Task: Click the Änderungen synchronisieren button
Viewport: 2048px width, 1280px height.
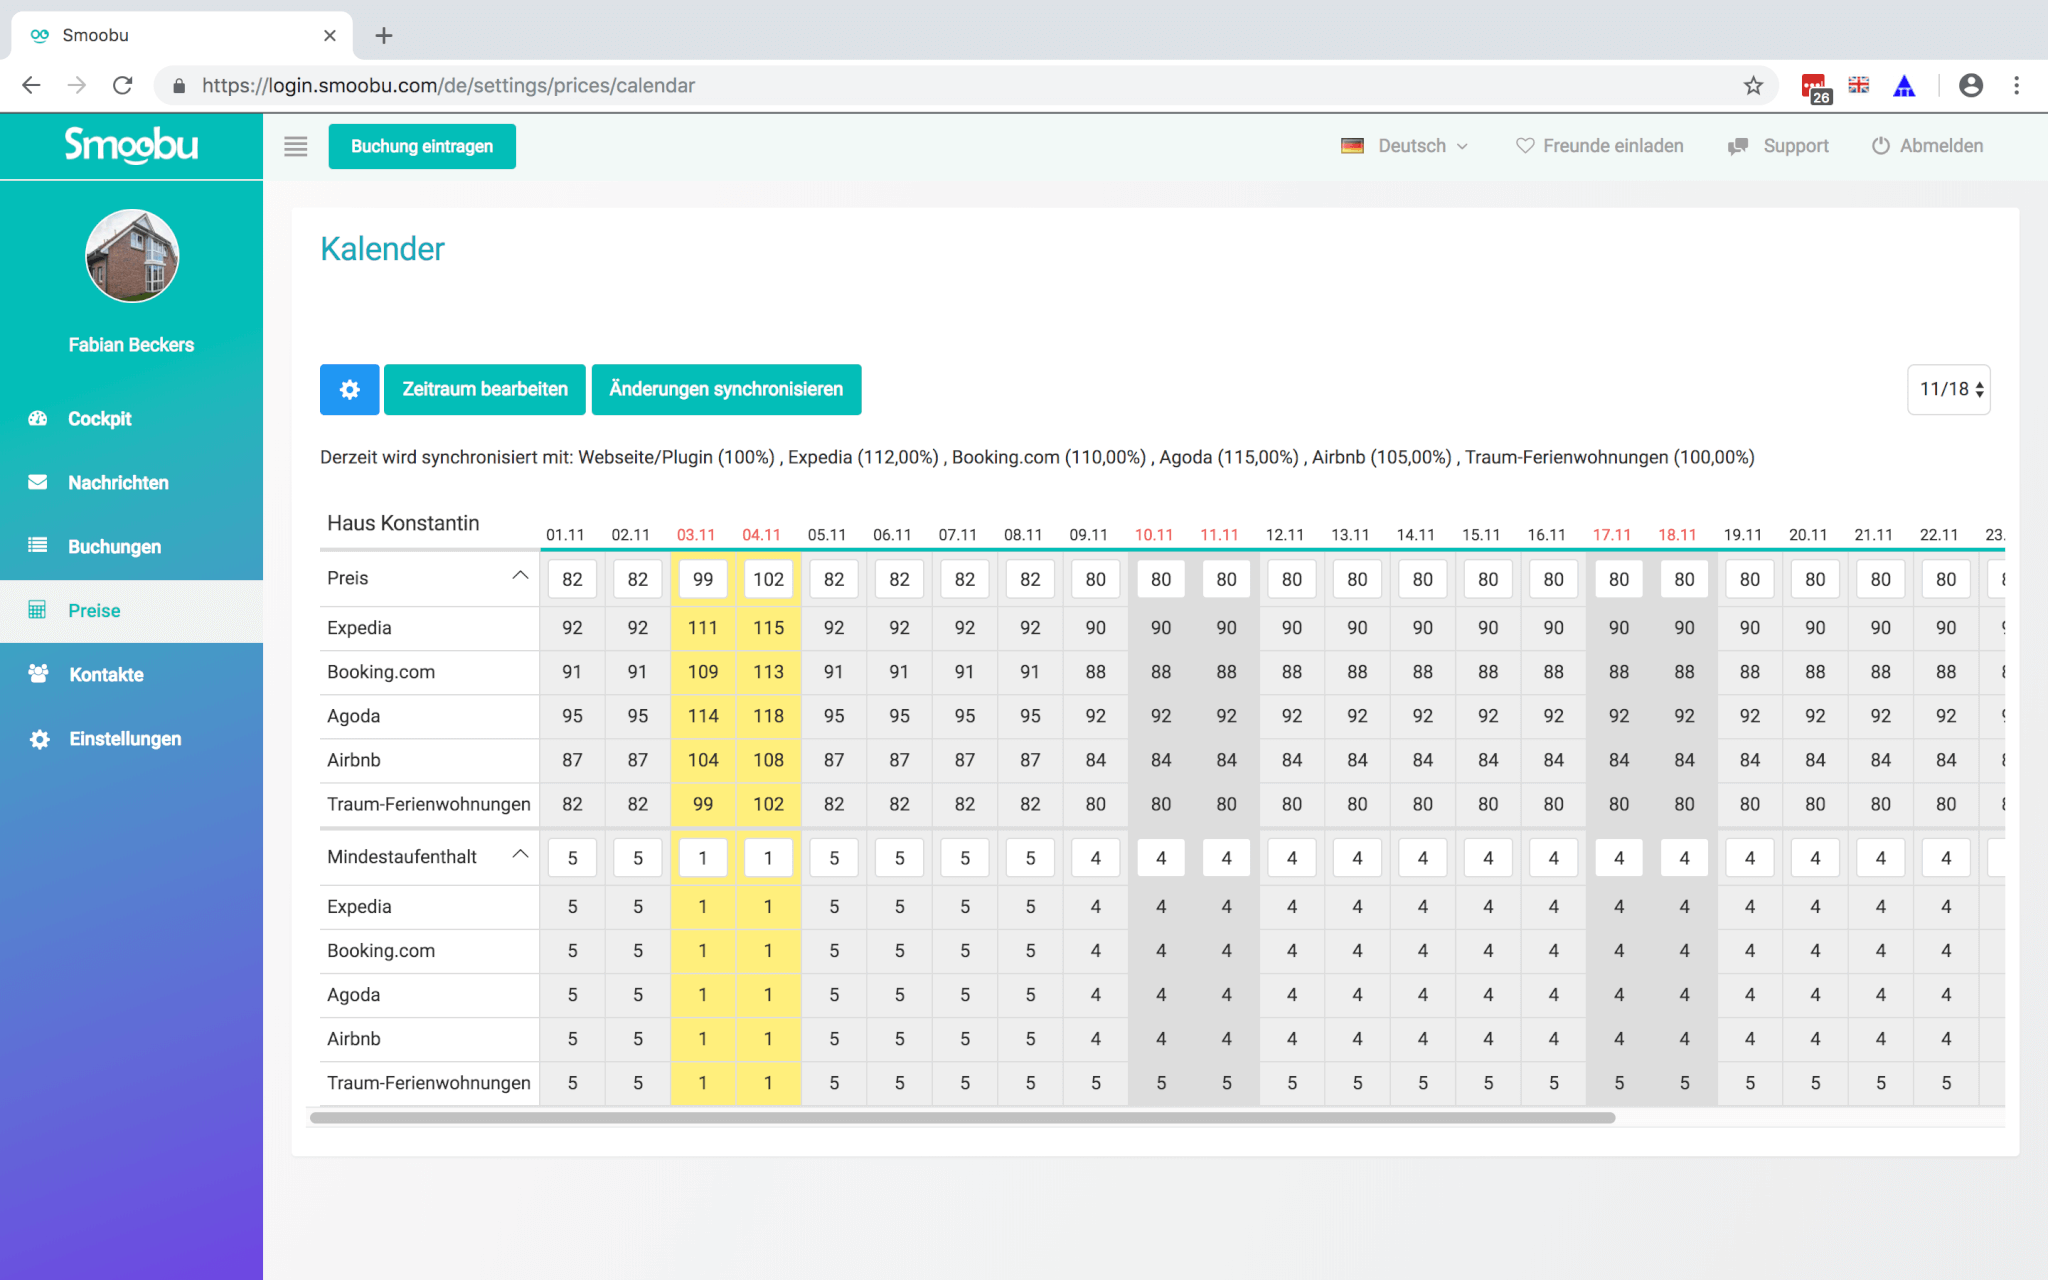Action: (725, 388)
